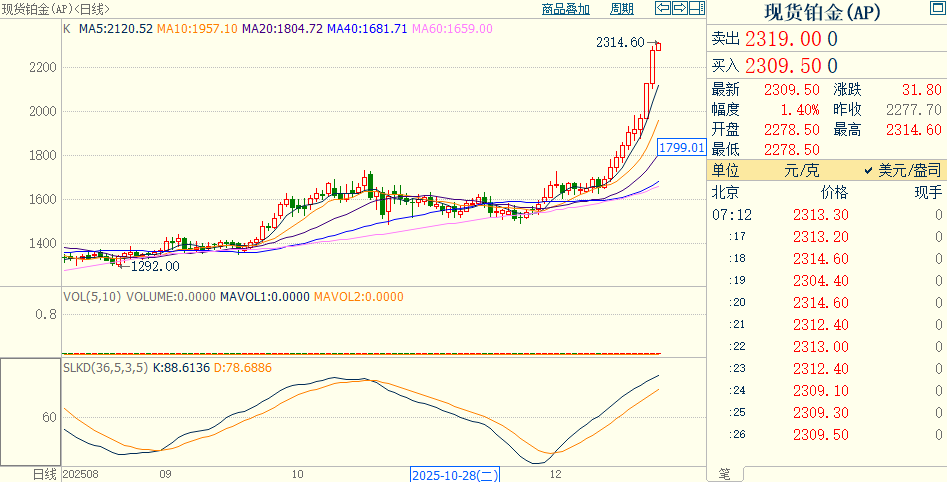Viewport: 947px width, 482px height.
Task: Select the 元/克 unit option
Action: [x=802, y=171]
